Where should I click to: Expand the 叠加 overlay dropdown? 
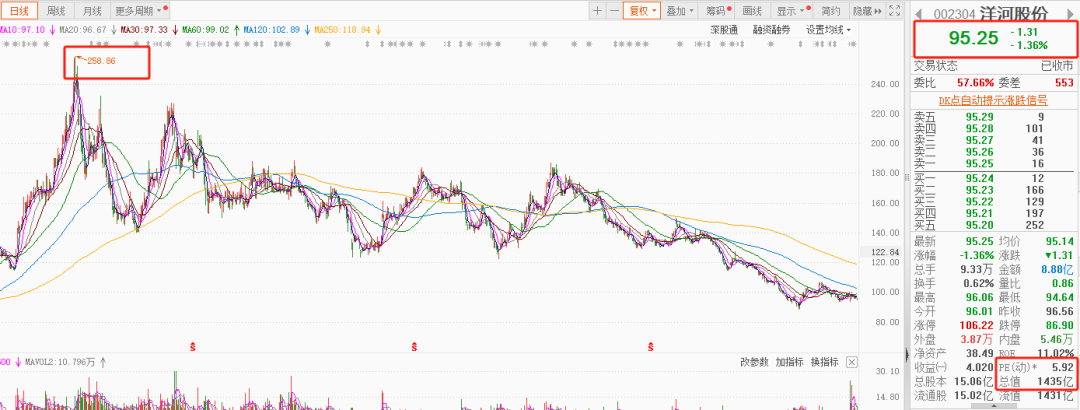coord(680,11)
